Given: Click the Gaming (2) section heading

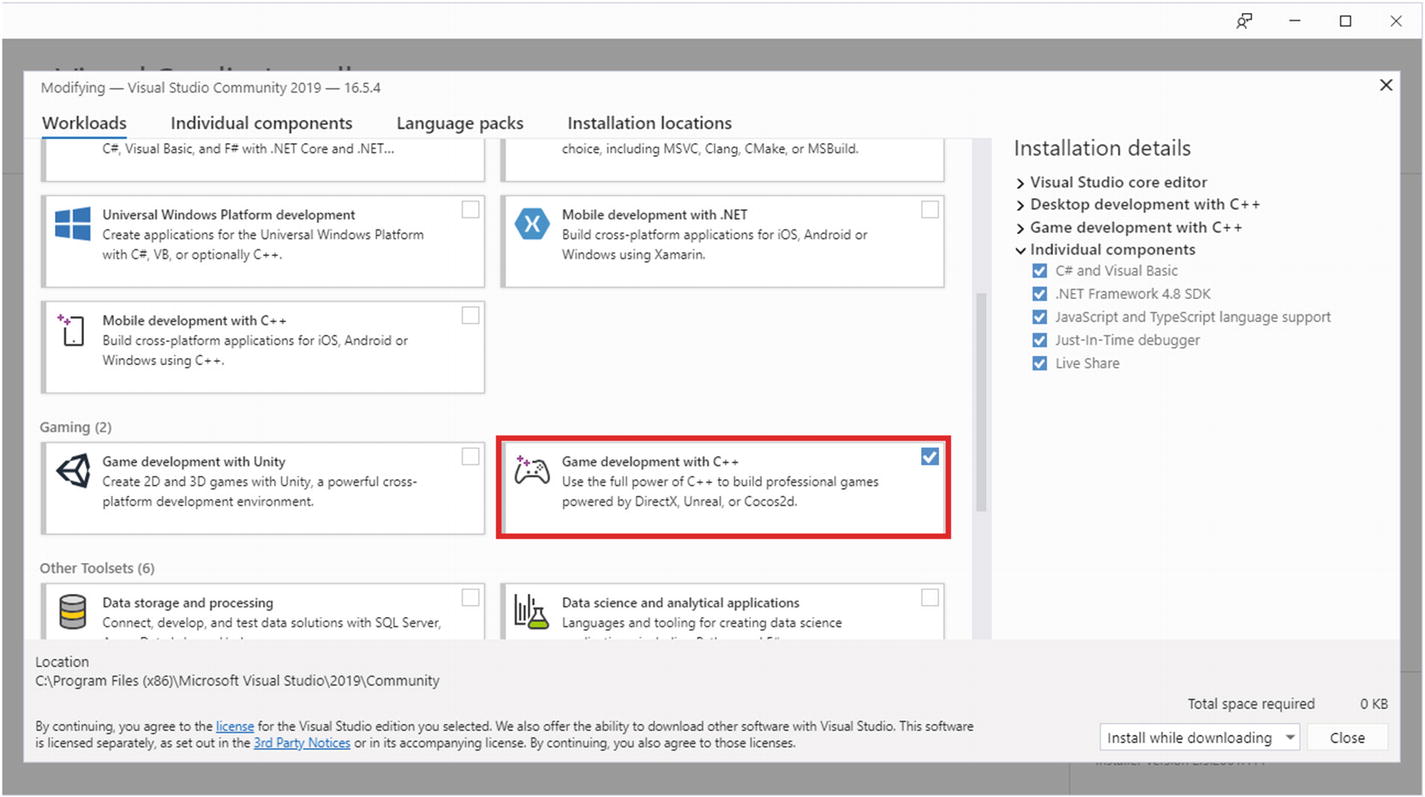Looking at the screenshot, I should pos(76,427).
